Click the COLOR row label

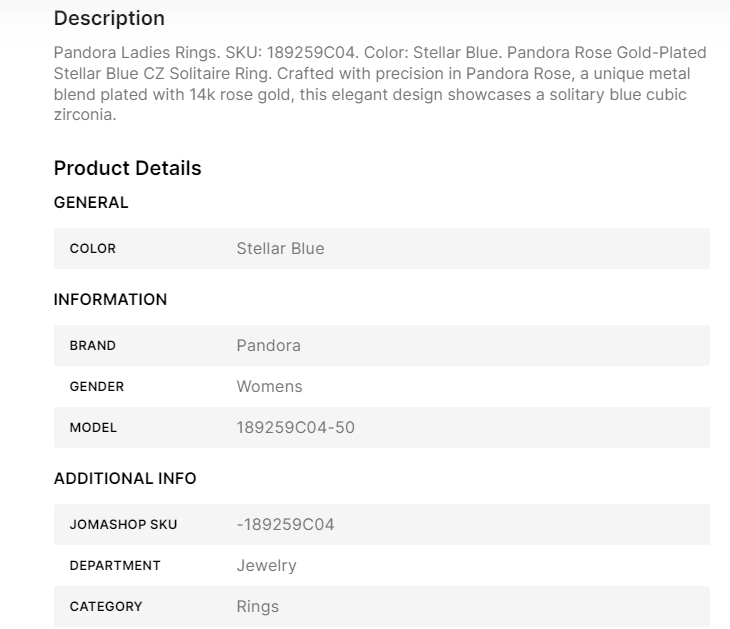coord(93,249)
